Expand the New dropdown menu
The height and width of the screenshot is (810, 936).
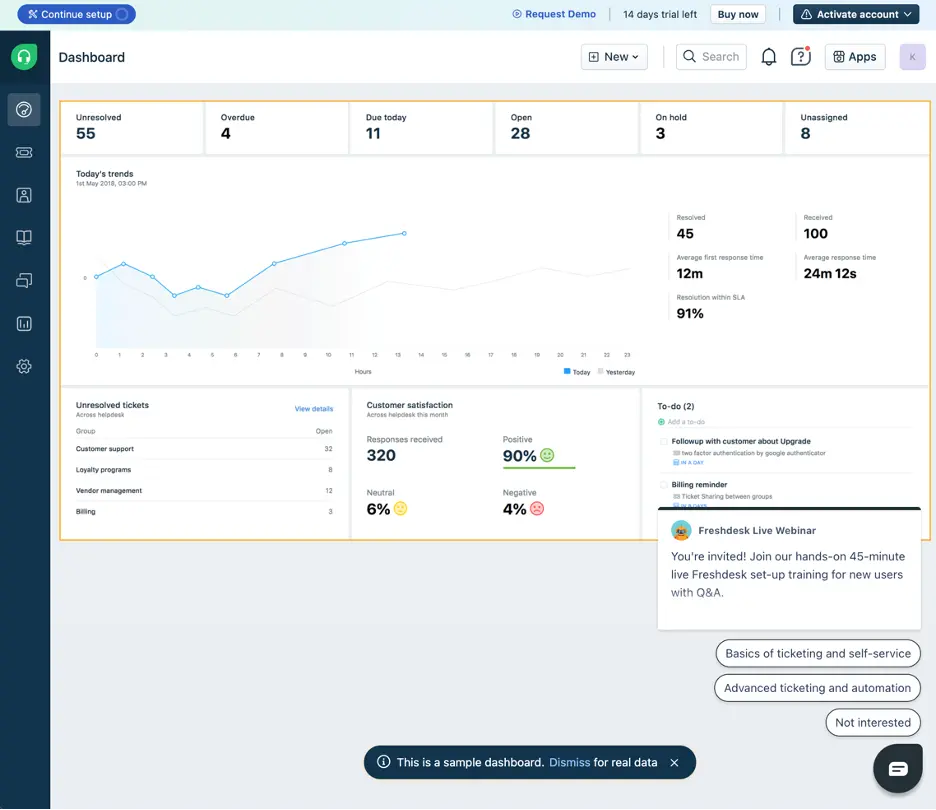click(x=613, y=56)
